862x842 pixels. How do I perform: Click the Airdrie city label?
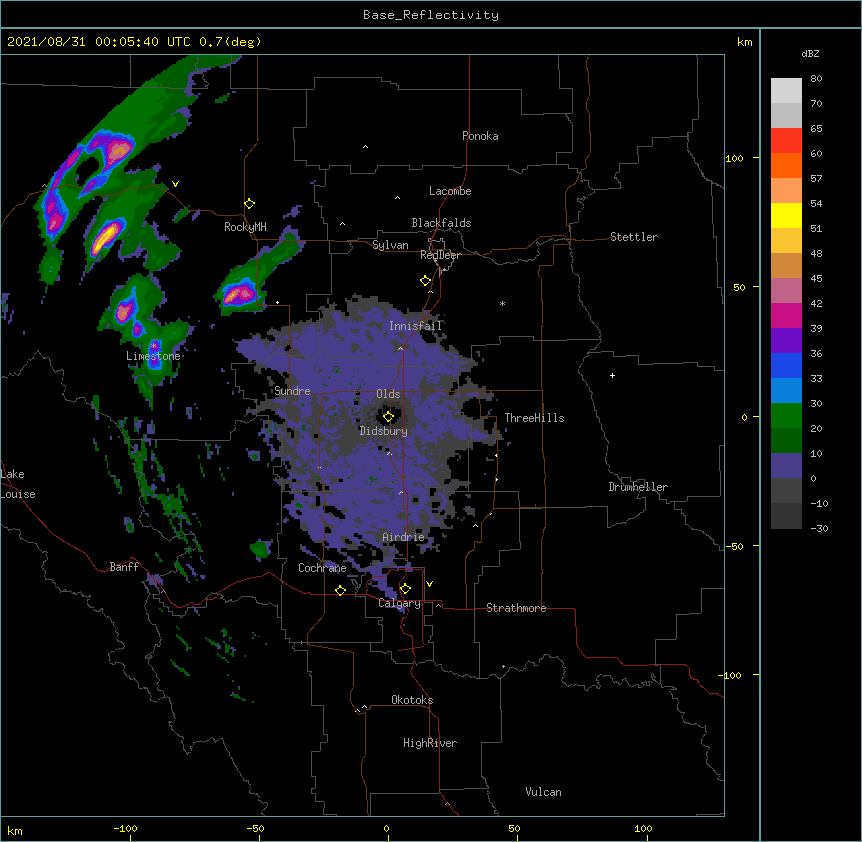click(404, 537)
